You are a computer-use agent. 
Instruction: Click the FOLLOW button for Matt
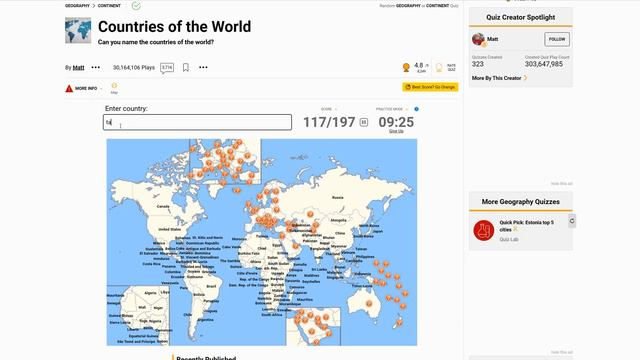pos(557,39)
